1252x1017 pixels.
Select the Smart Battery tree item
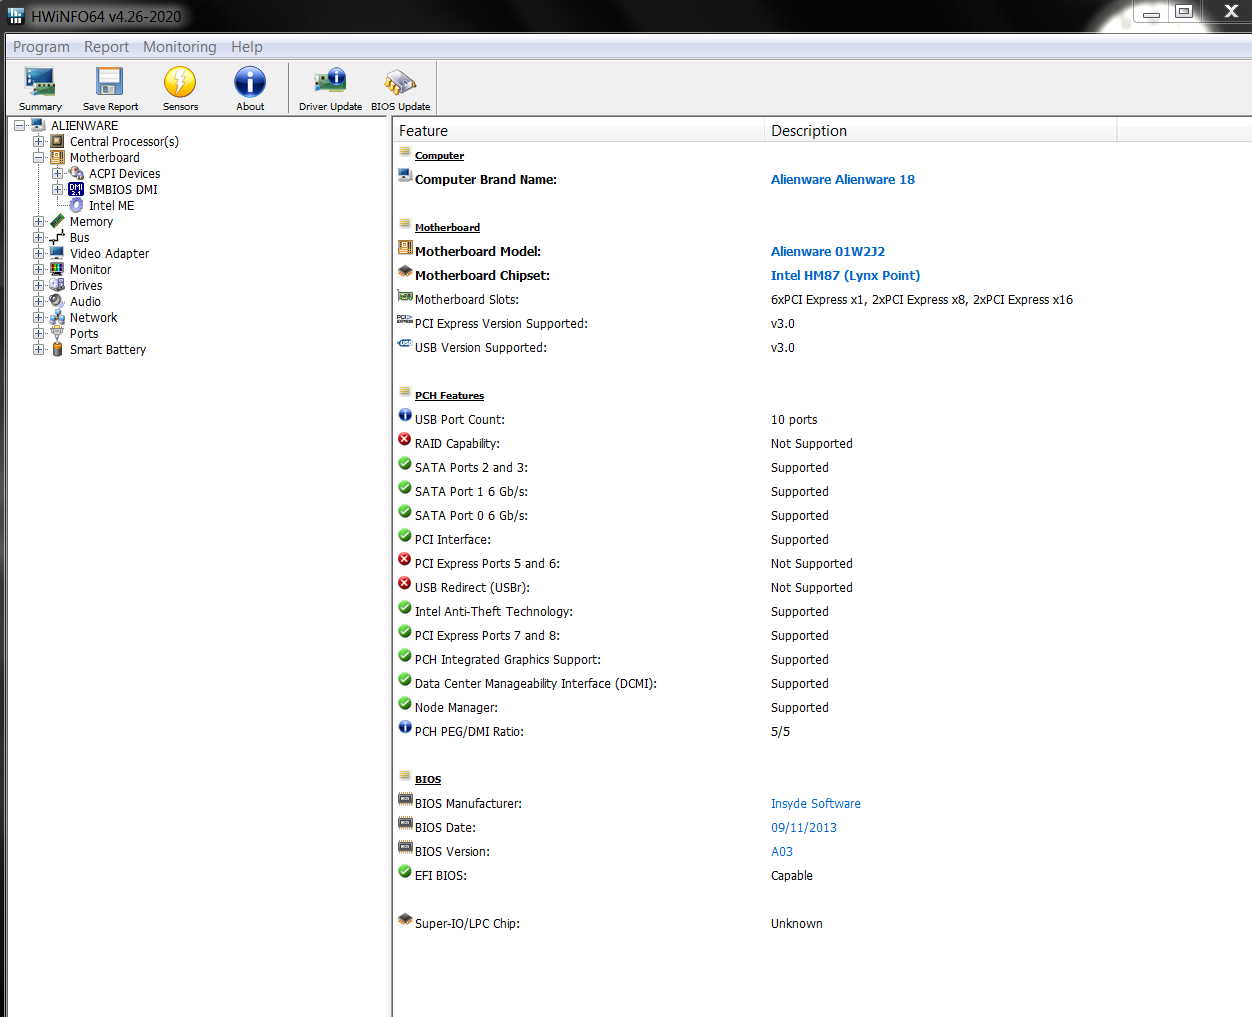pos(108,350)
